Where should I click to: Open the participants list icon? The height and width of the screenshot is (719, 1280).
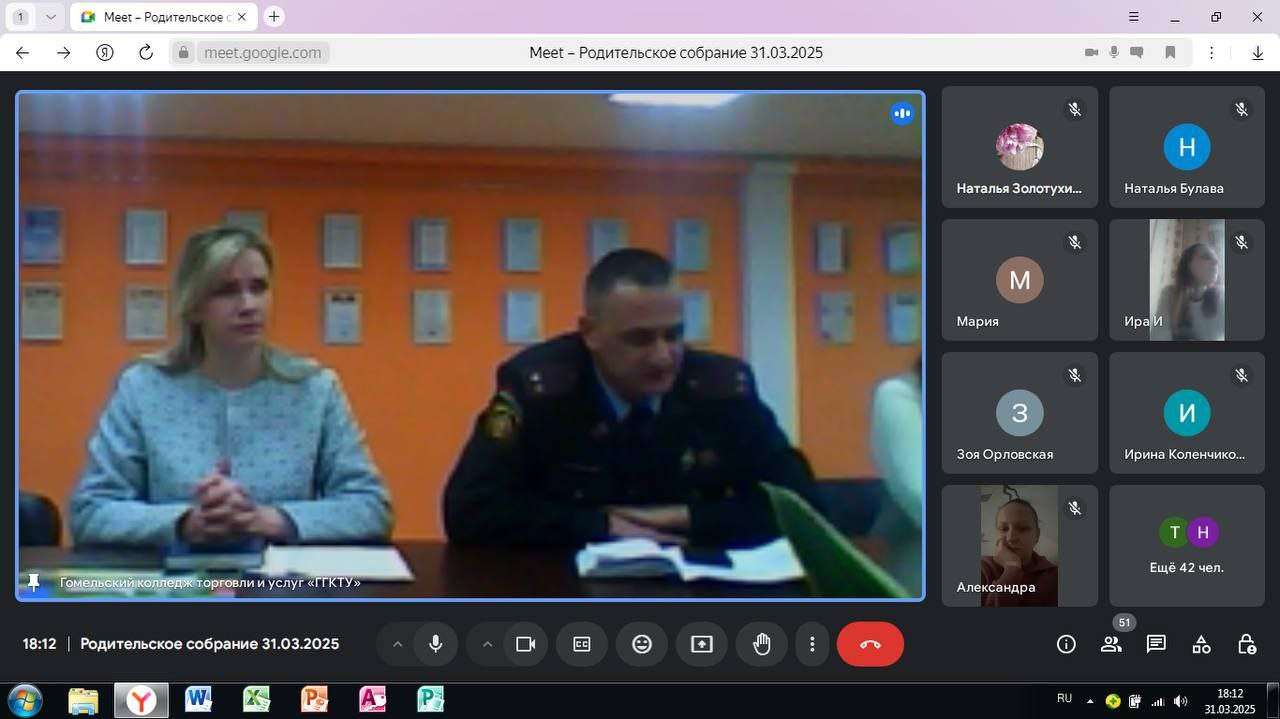pos(1111,644)
